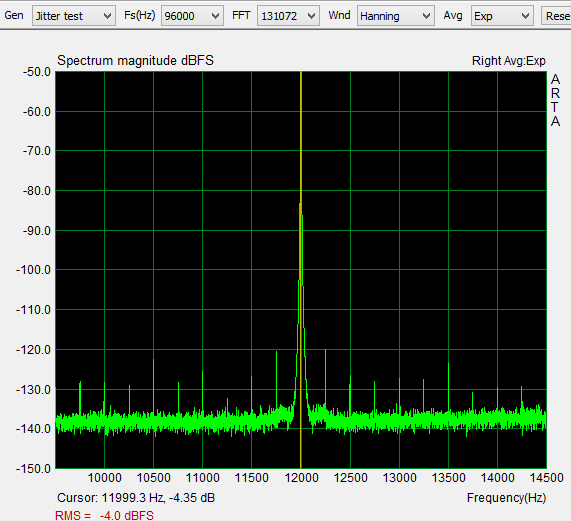This screenshot has width=571, height=521.
Task: Open the Gen generator dropdown showing Jitter test
Action: 74,16
